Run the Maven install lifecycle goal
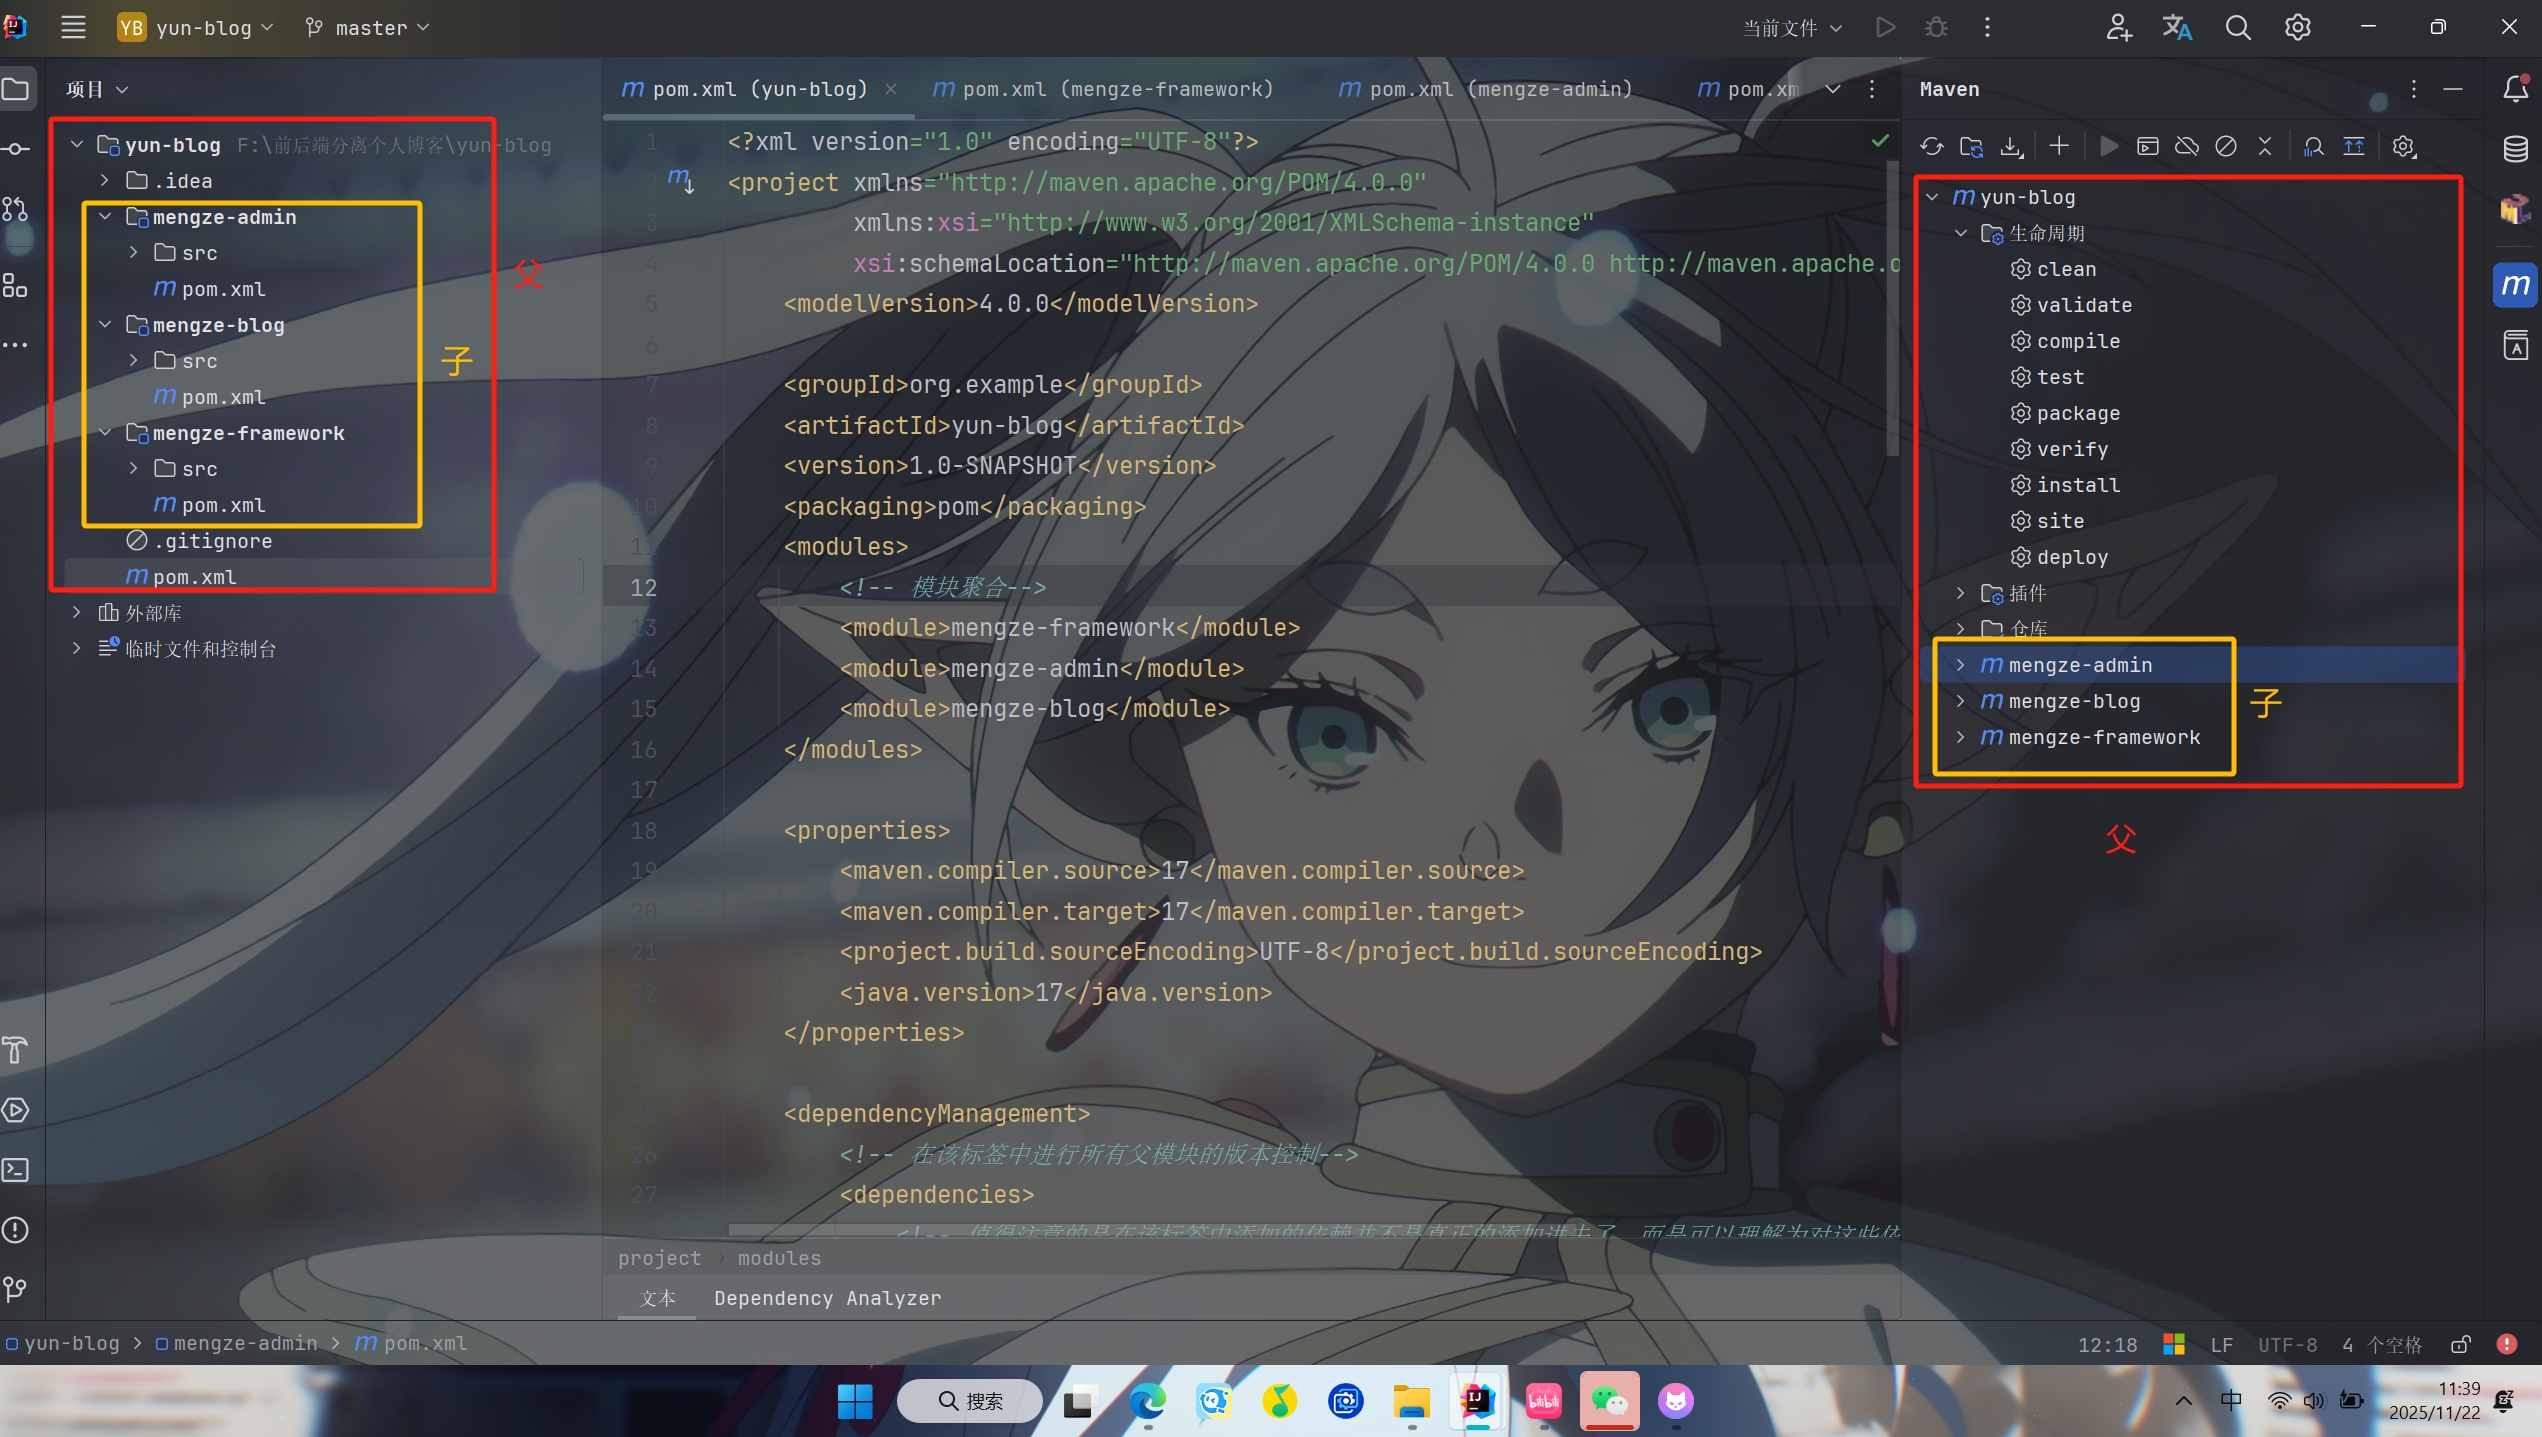The image size is (2542, 1437). click(2077, 485)
